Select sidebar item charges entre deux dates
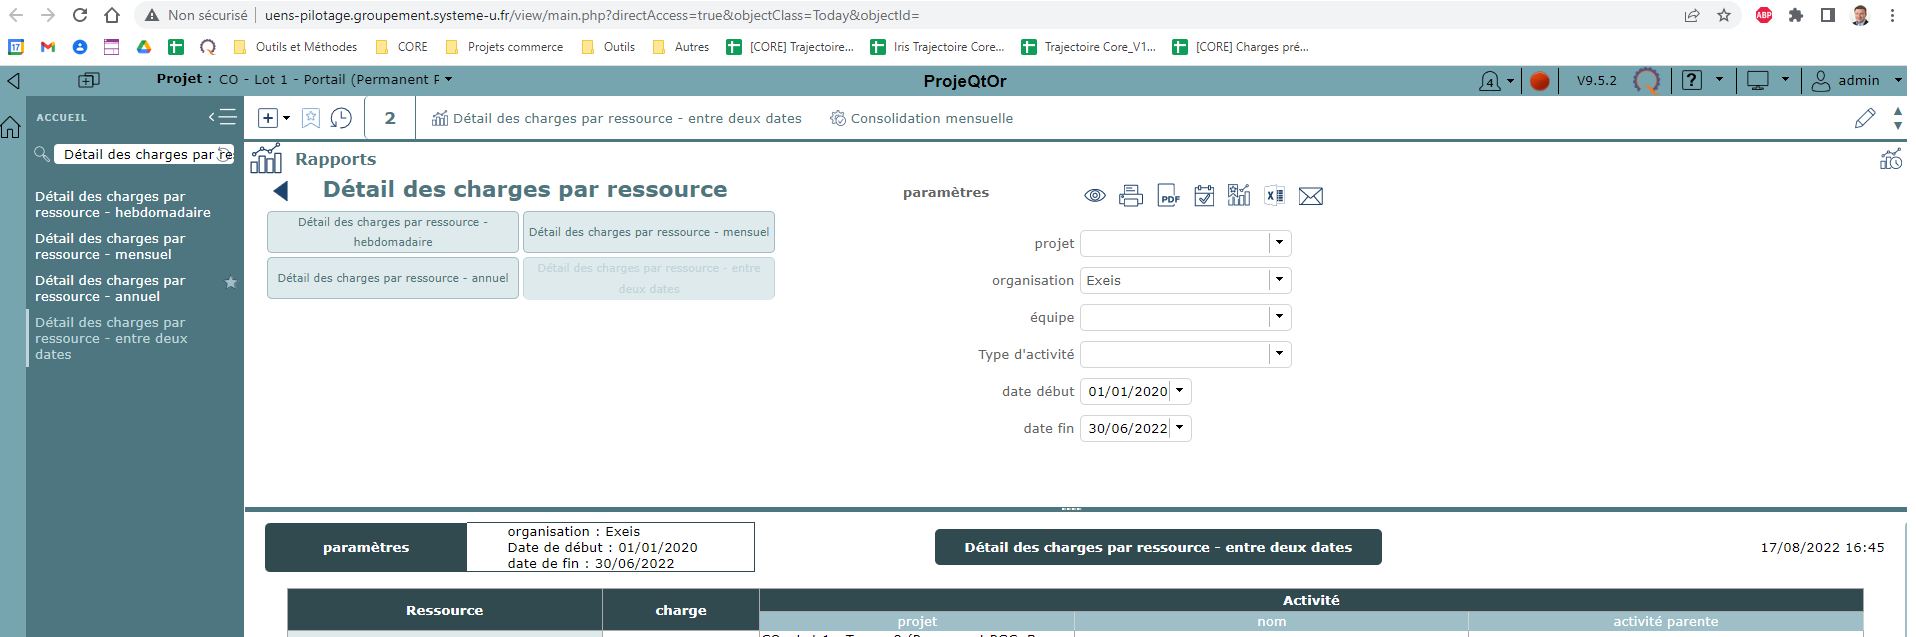 (x=111, y=338)
